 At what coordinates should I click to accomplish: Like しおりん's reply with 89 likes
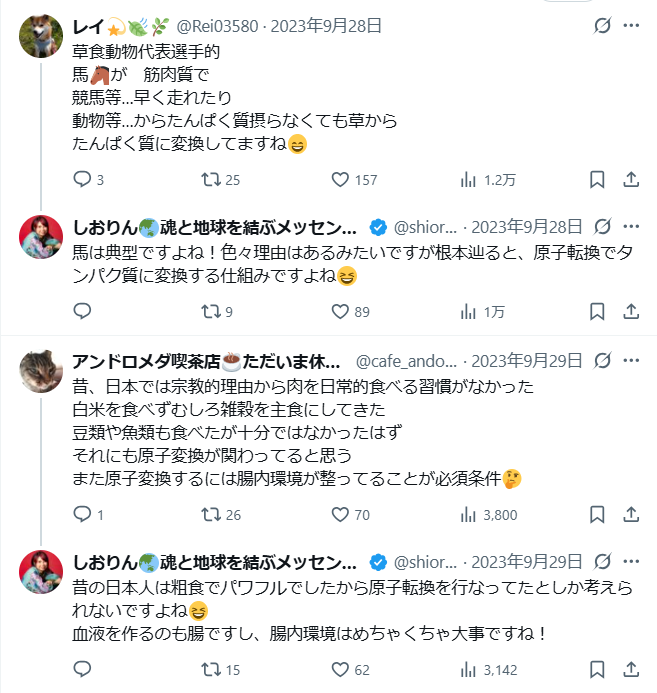pos(340,311)
